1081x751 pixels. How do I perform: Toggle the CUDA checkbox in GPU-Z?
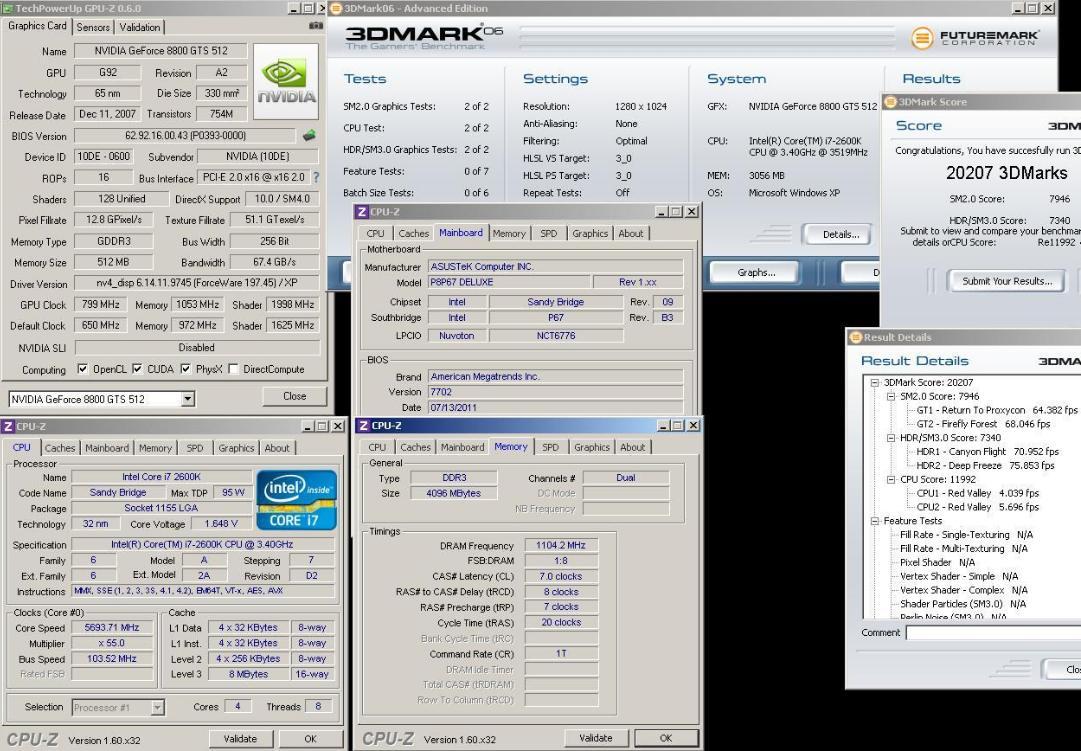[137, 369]
